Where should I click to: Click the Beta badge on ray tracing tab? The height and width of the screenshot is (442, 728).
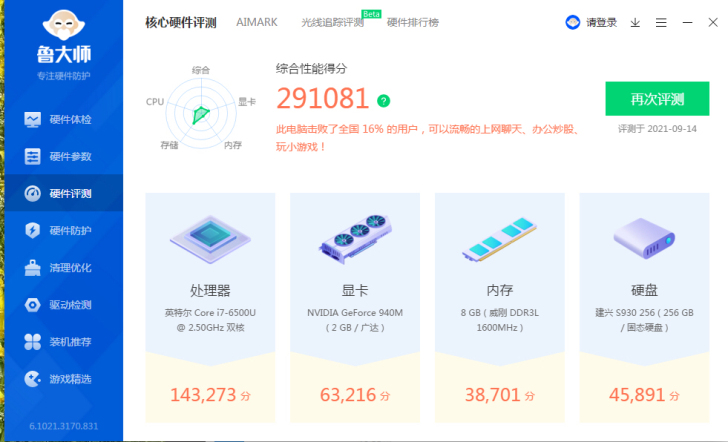[x=371, y=14]
